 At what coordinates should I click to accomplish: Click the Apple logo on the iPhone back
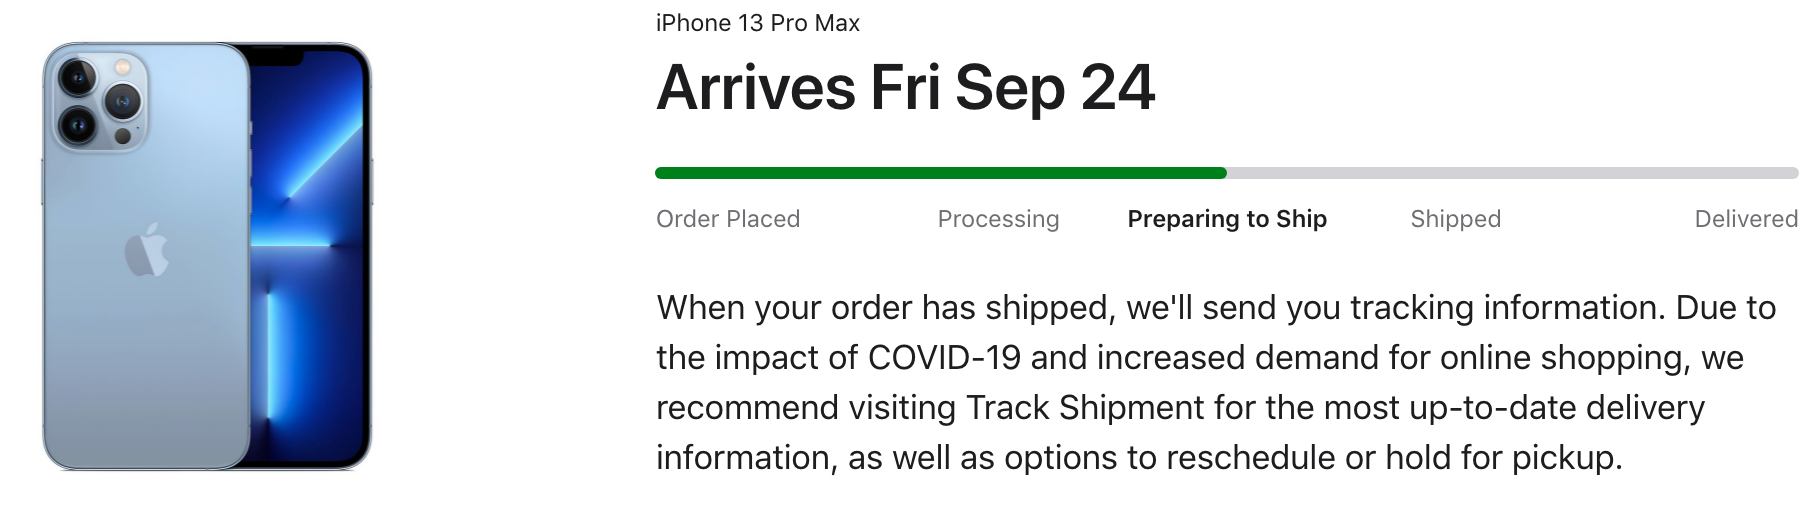click(x=146, y=250)
